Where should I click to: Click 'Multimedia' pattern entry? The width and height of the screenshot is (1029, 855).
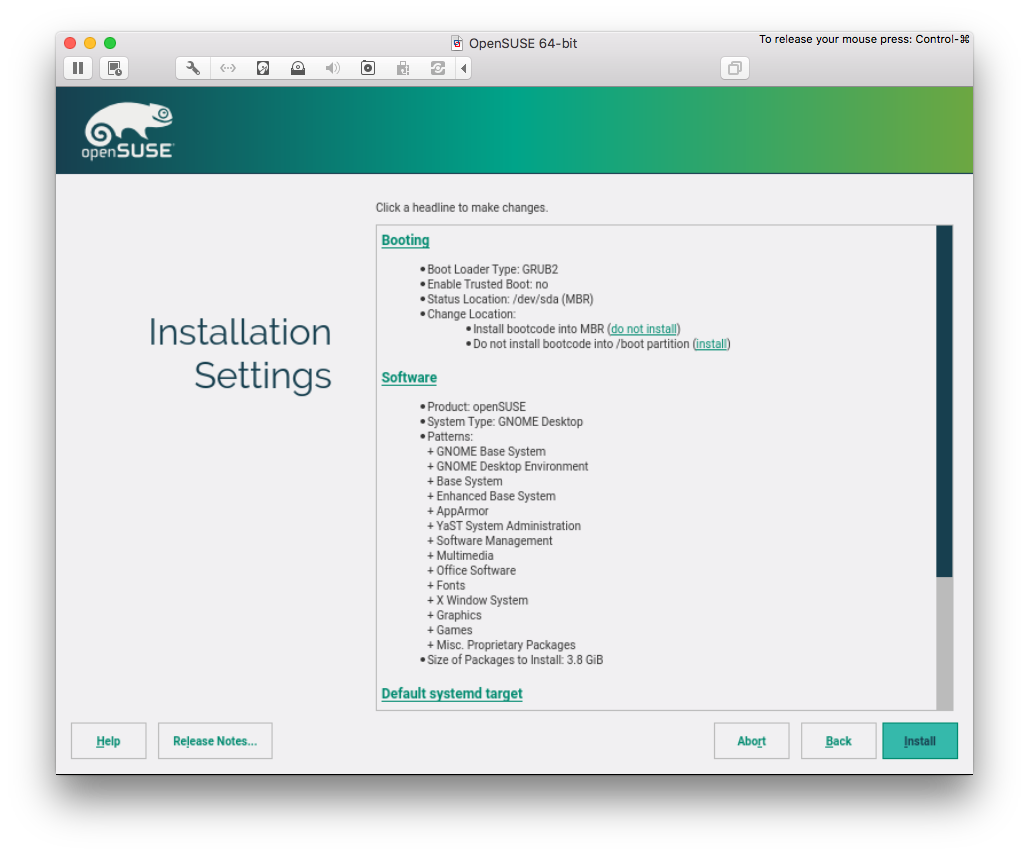point(465,556)
